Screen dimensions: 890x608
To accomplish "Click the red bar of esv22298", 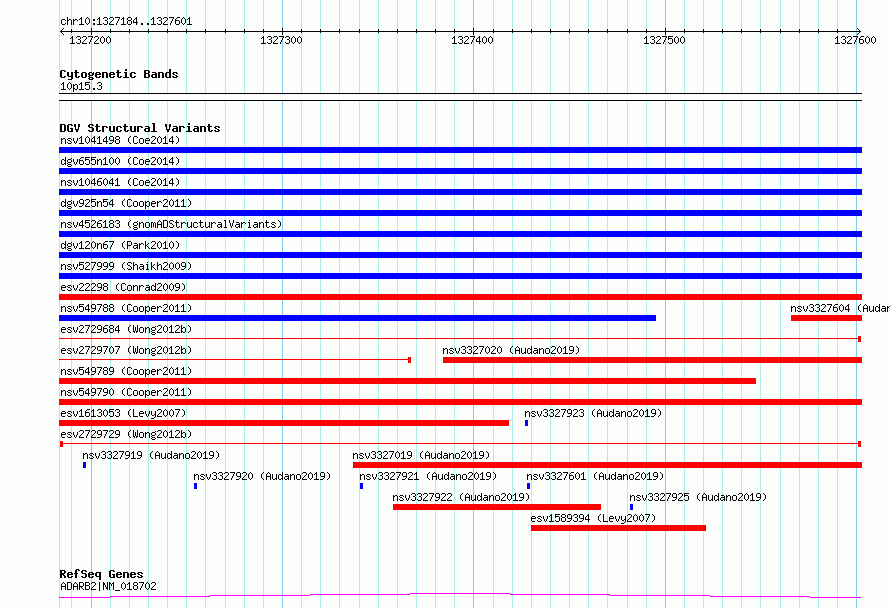I will point(460,297).
